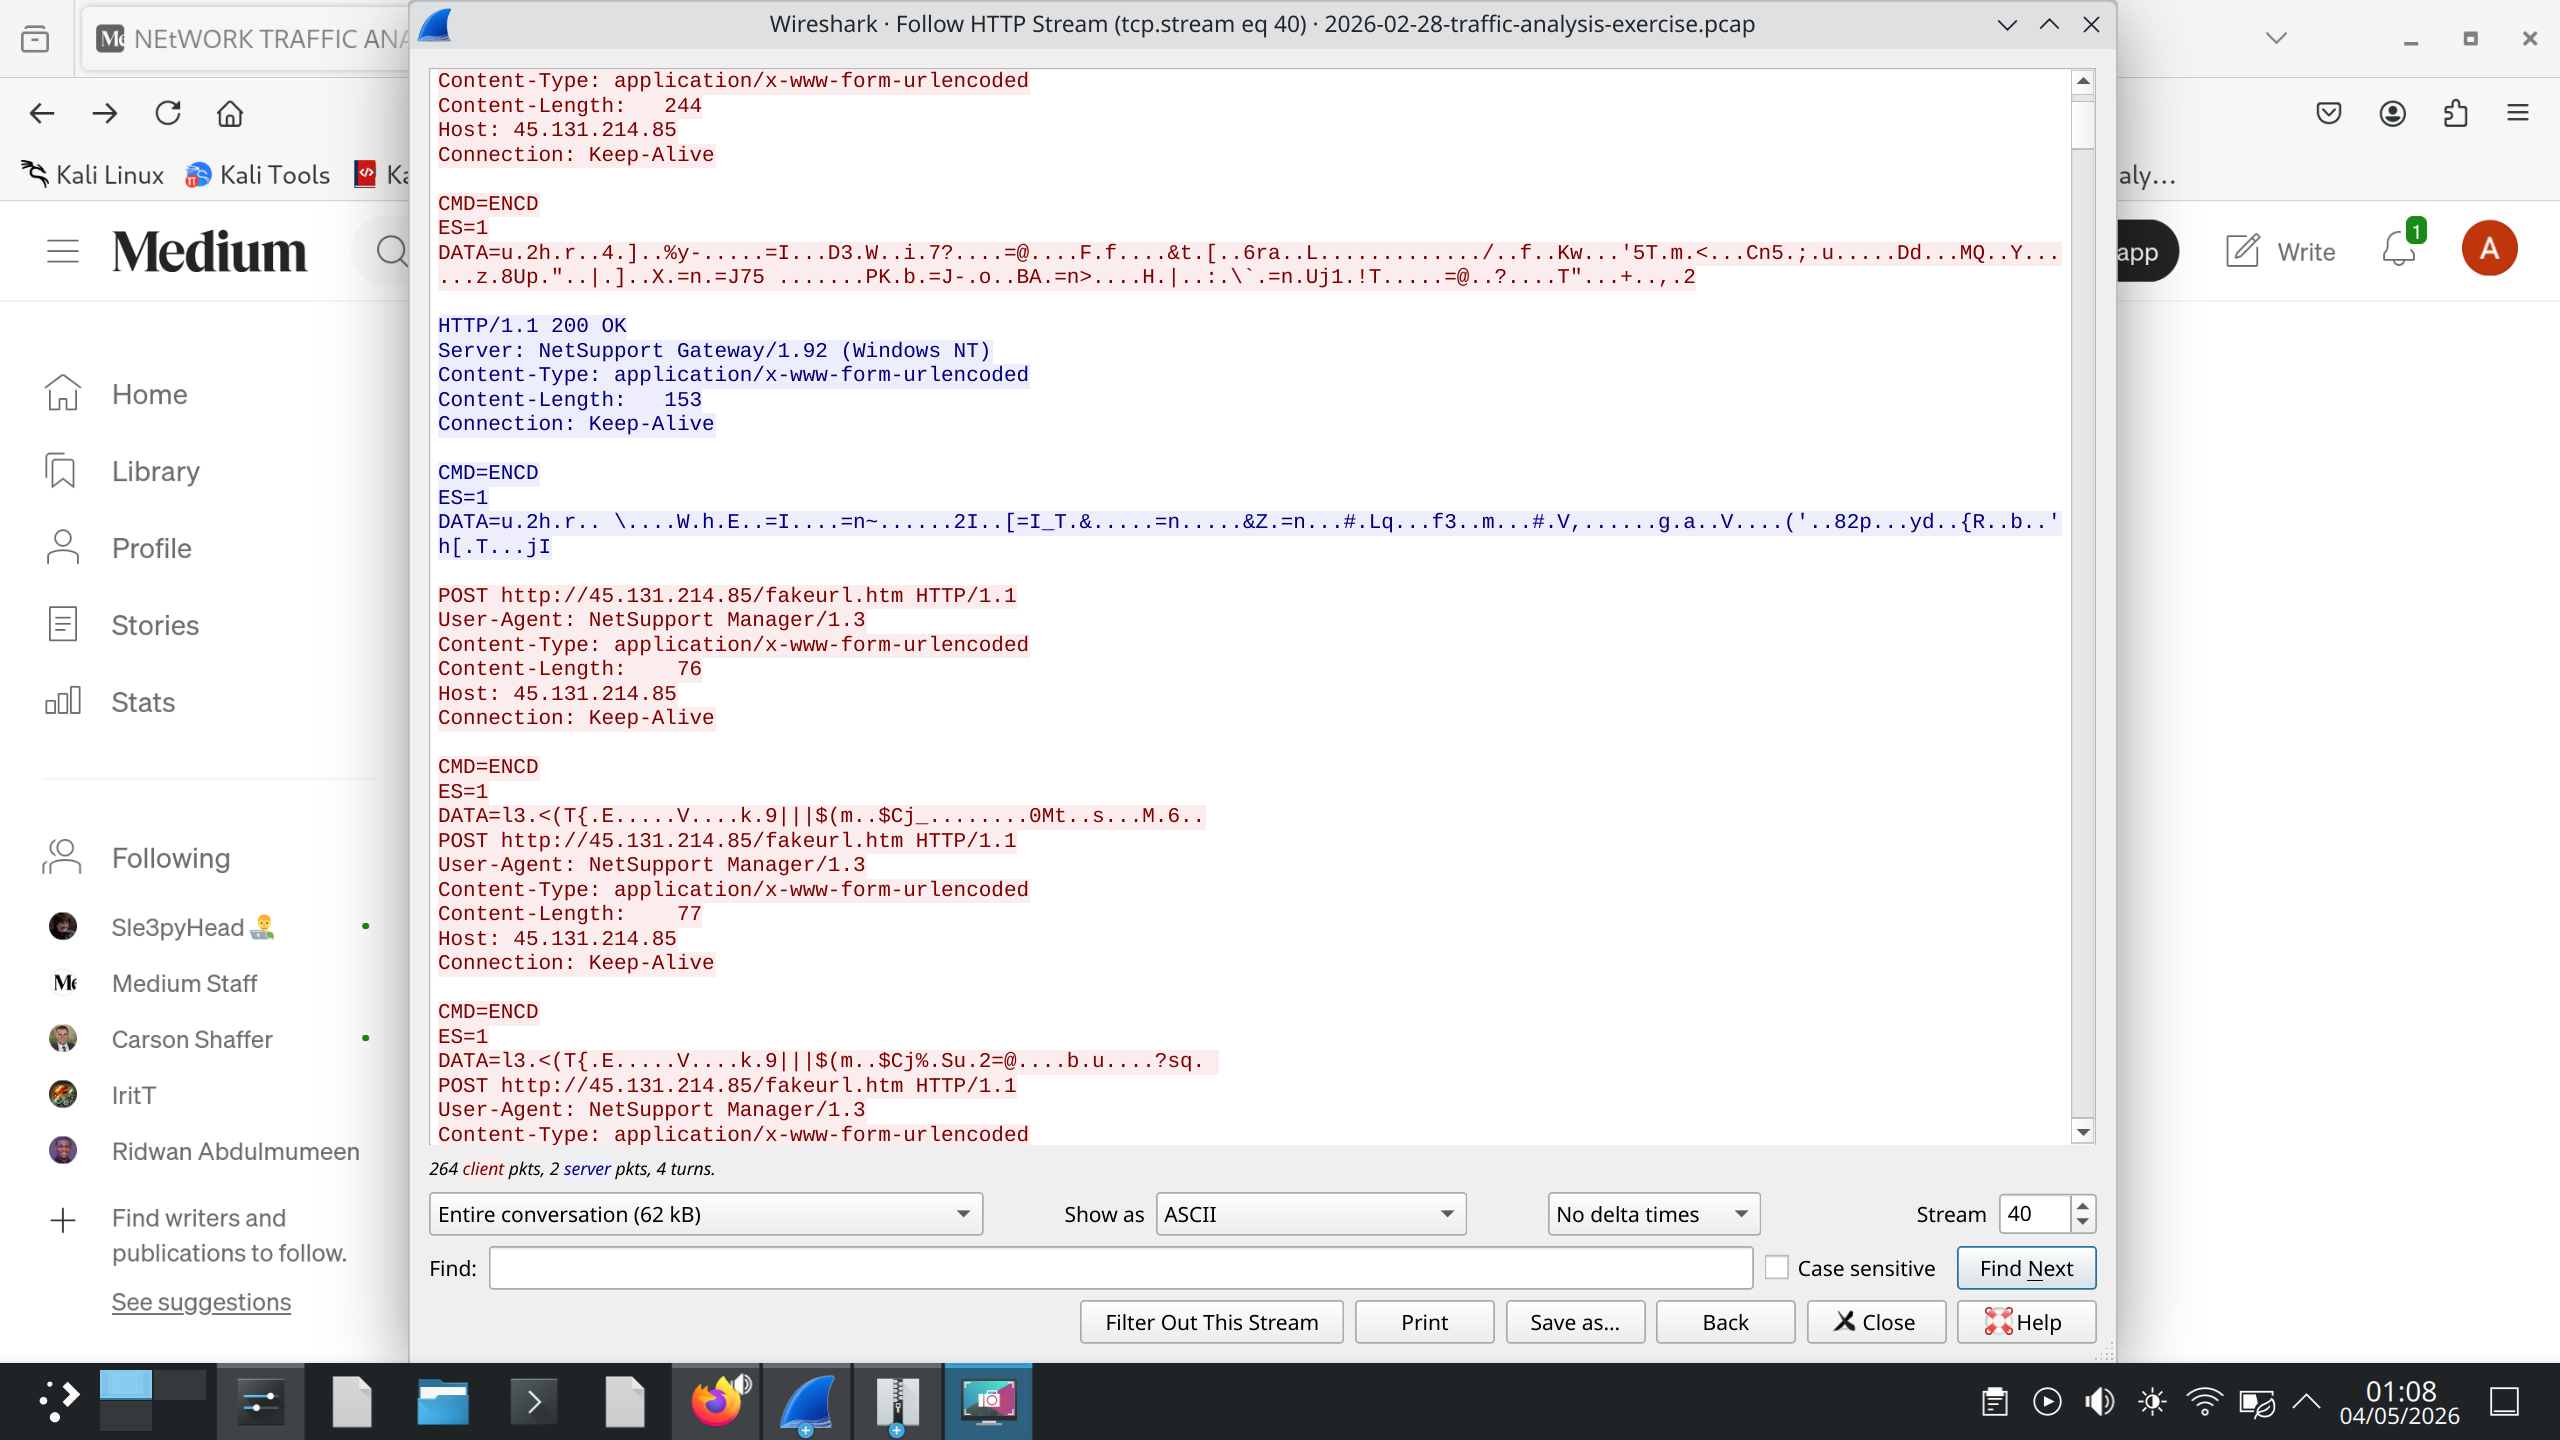Open the Help button in Wireshark dialog
This screenshot has height=1440, width=2560.
point(2026,1322)
